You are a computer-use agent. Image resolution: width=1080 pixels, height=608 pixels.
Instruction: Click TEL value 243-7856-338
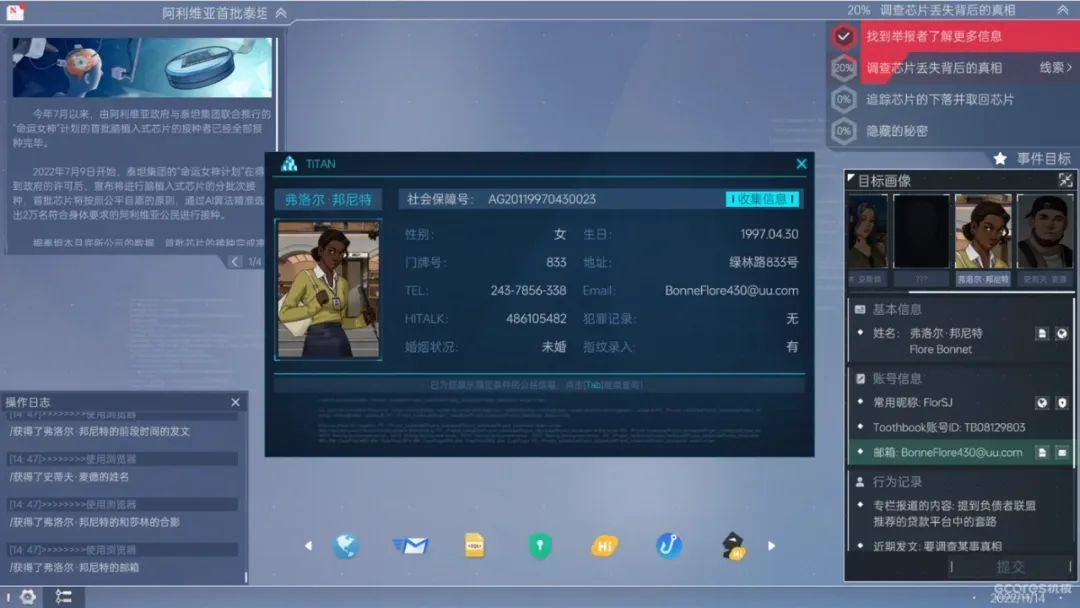click(528, 291)
